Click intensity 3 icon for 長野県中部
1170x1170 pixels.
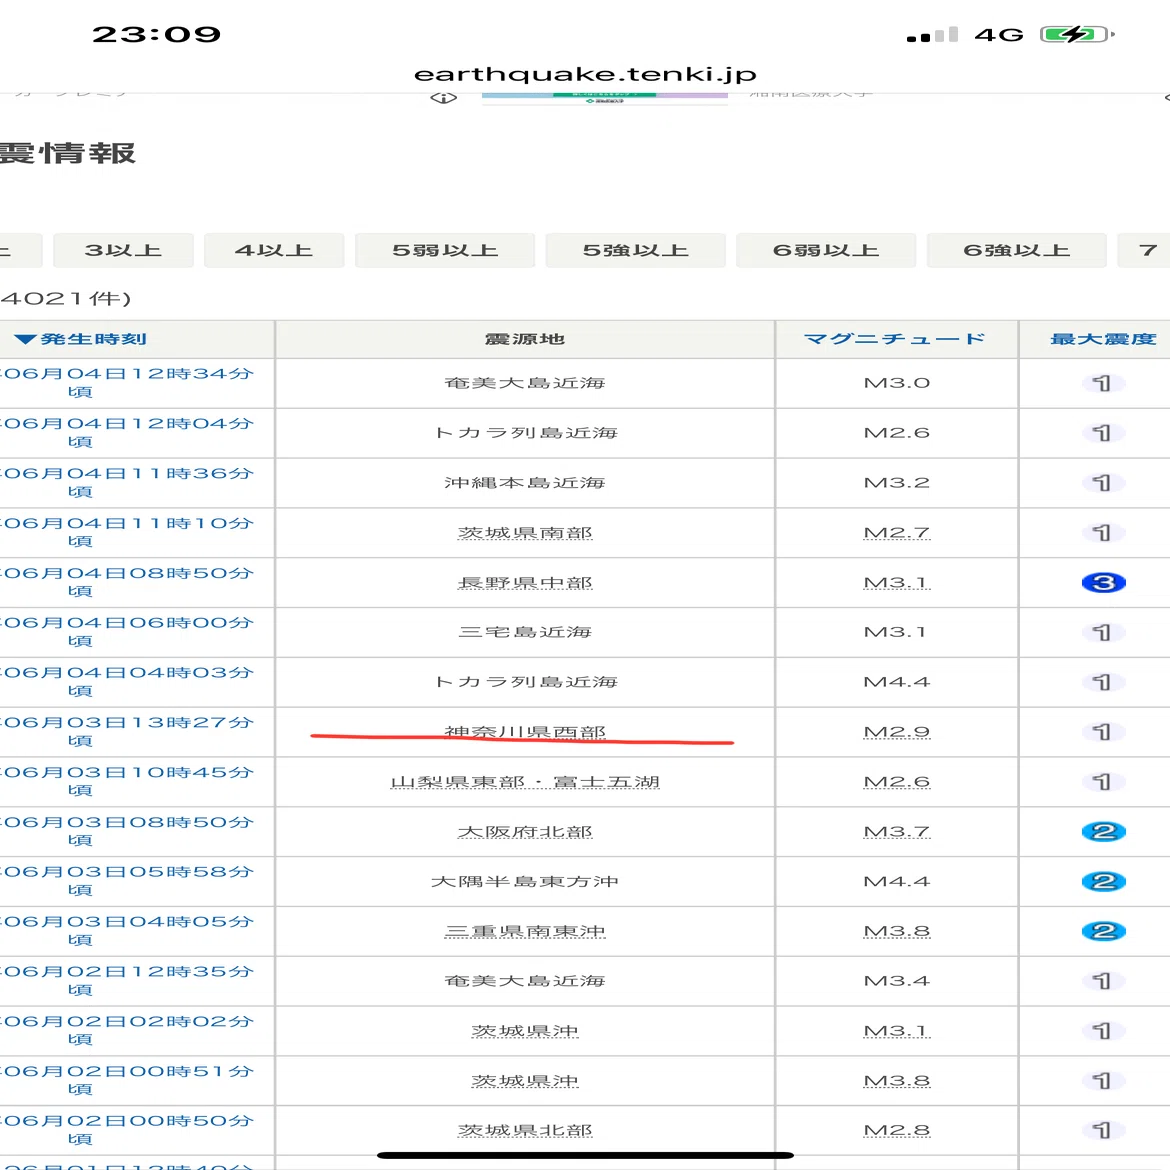tap(1103, 583)
